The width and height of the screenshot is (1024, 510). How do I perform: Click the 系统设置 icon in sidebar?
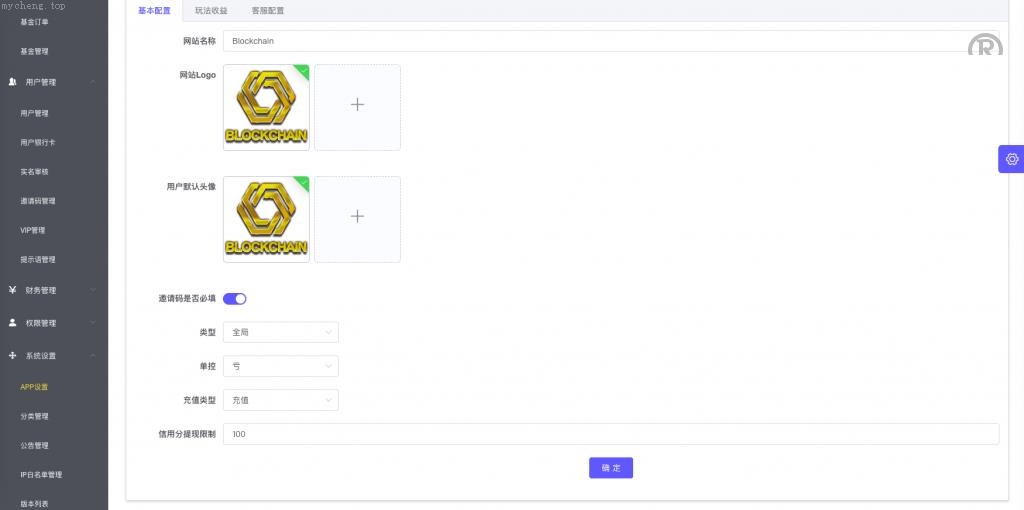12,356
